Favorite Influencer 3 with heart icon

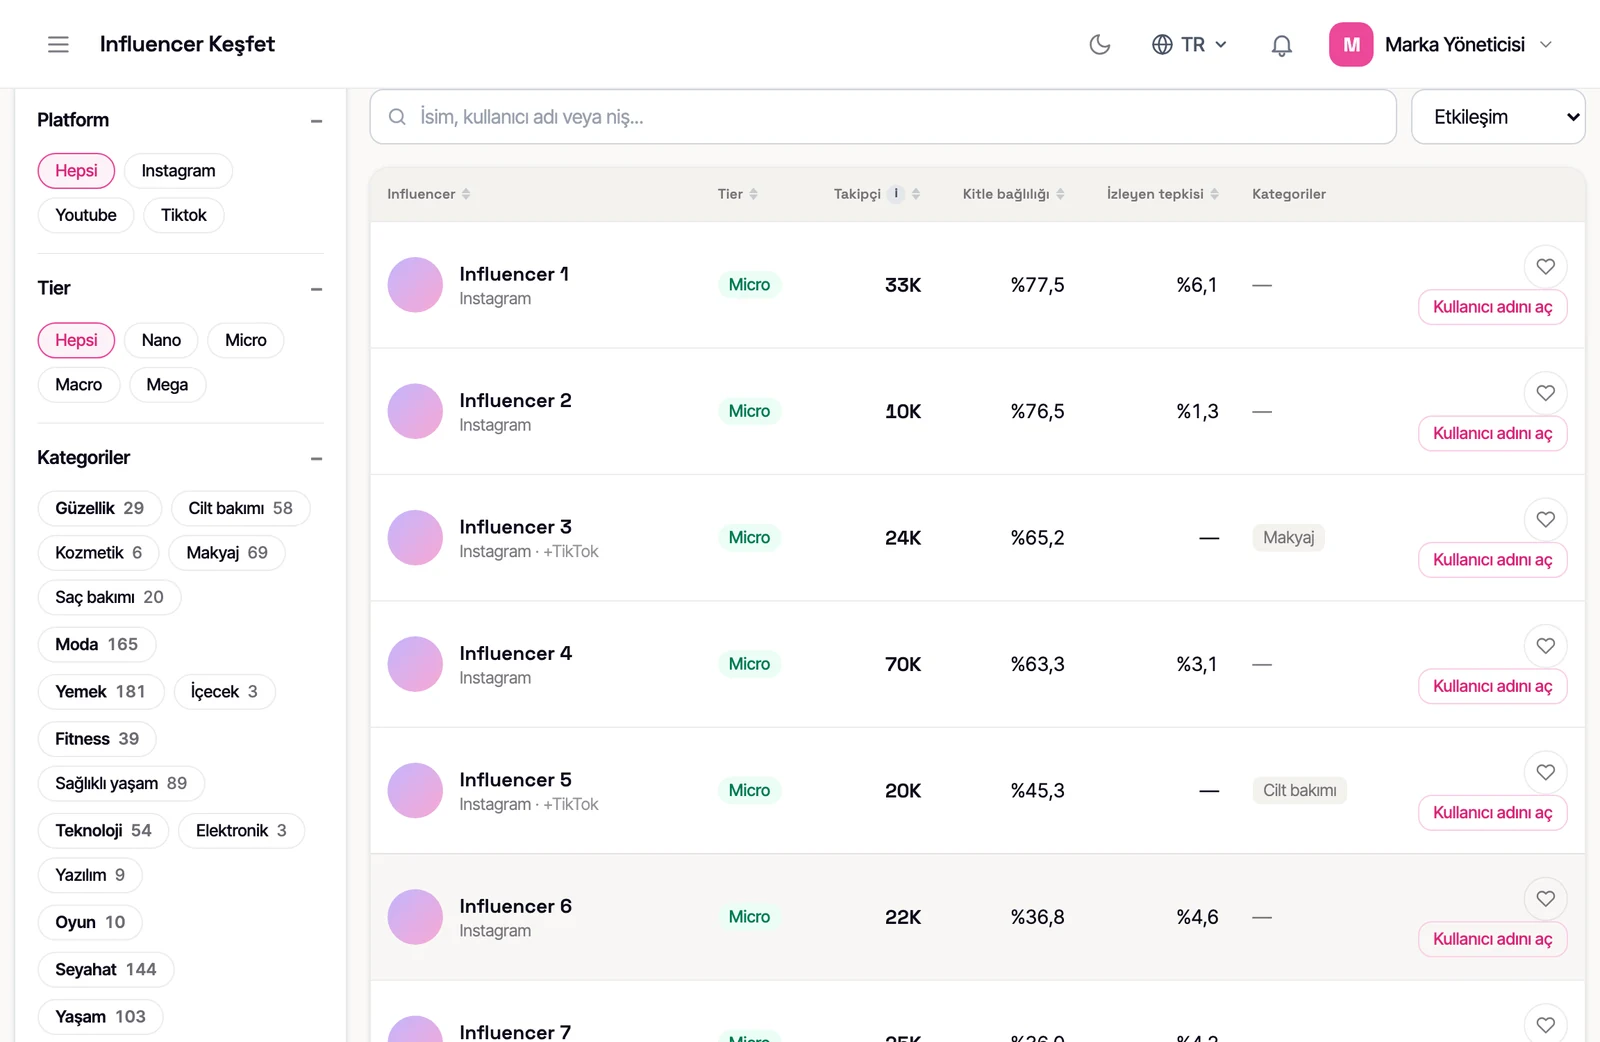[x=1545, y=519]
